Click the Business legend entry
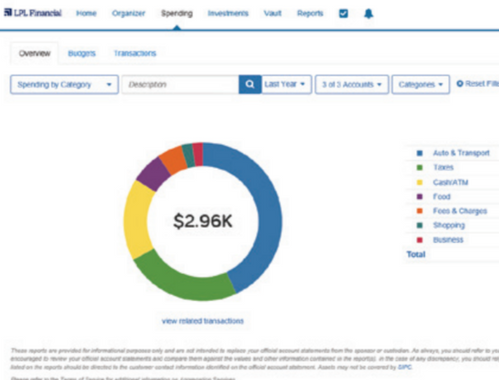 tap(448, 240)
